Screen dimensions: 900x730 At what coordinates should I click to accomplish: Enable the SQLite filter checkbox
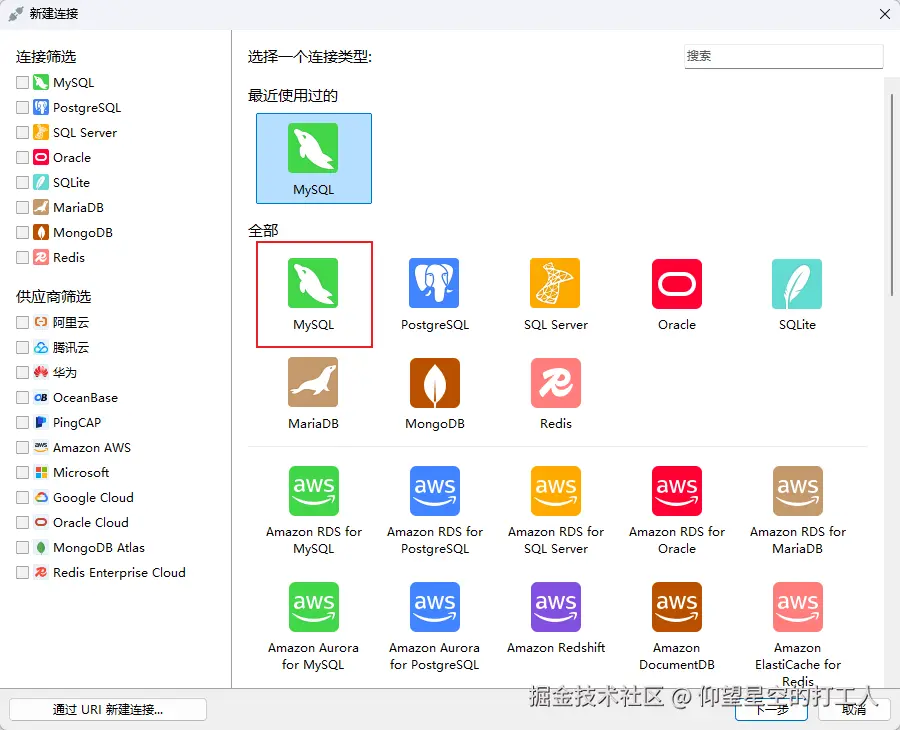click(22, 182)
